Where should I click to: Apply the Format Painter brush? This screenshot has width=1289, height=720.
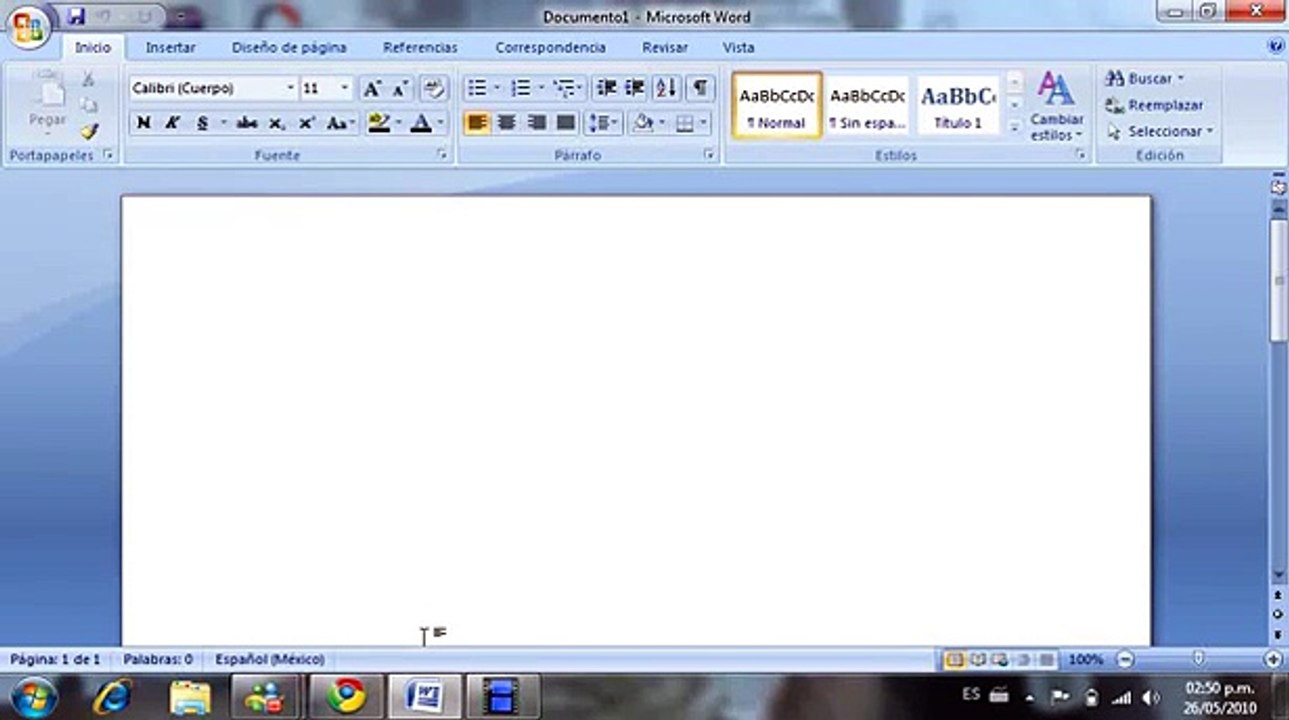pyautogui.click(x=90, y=131)
